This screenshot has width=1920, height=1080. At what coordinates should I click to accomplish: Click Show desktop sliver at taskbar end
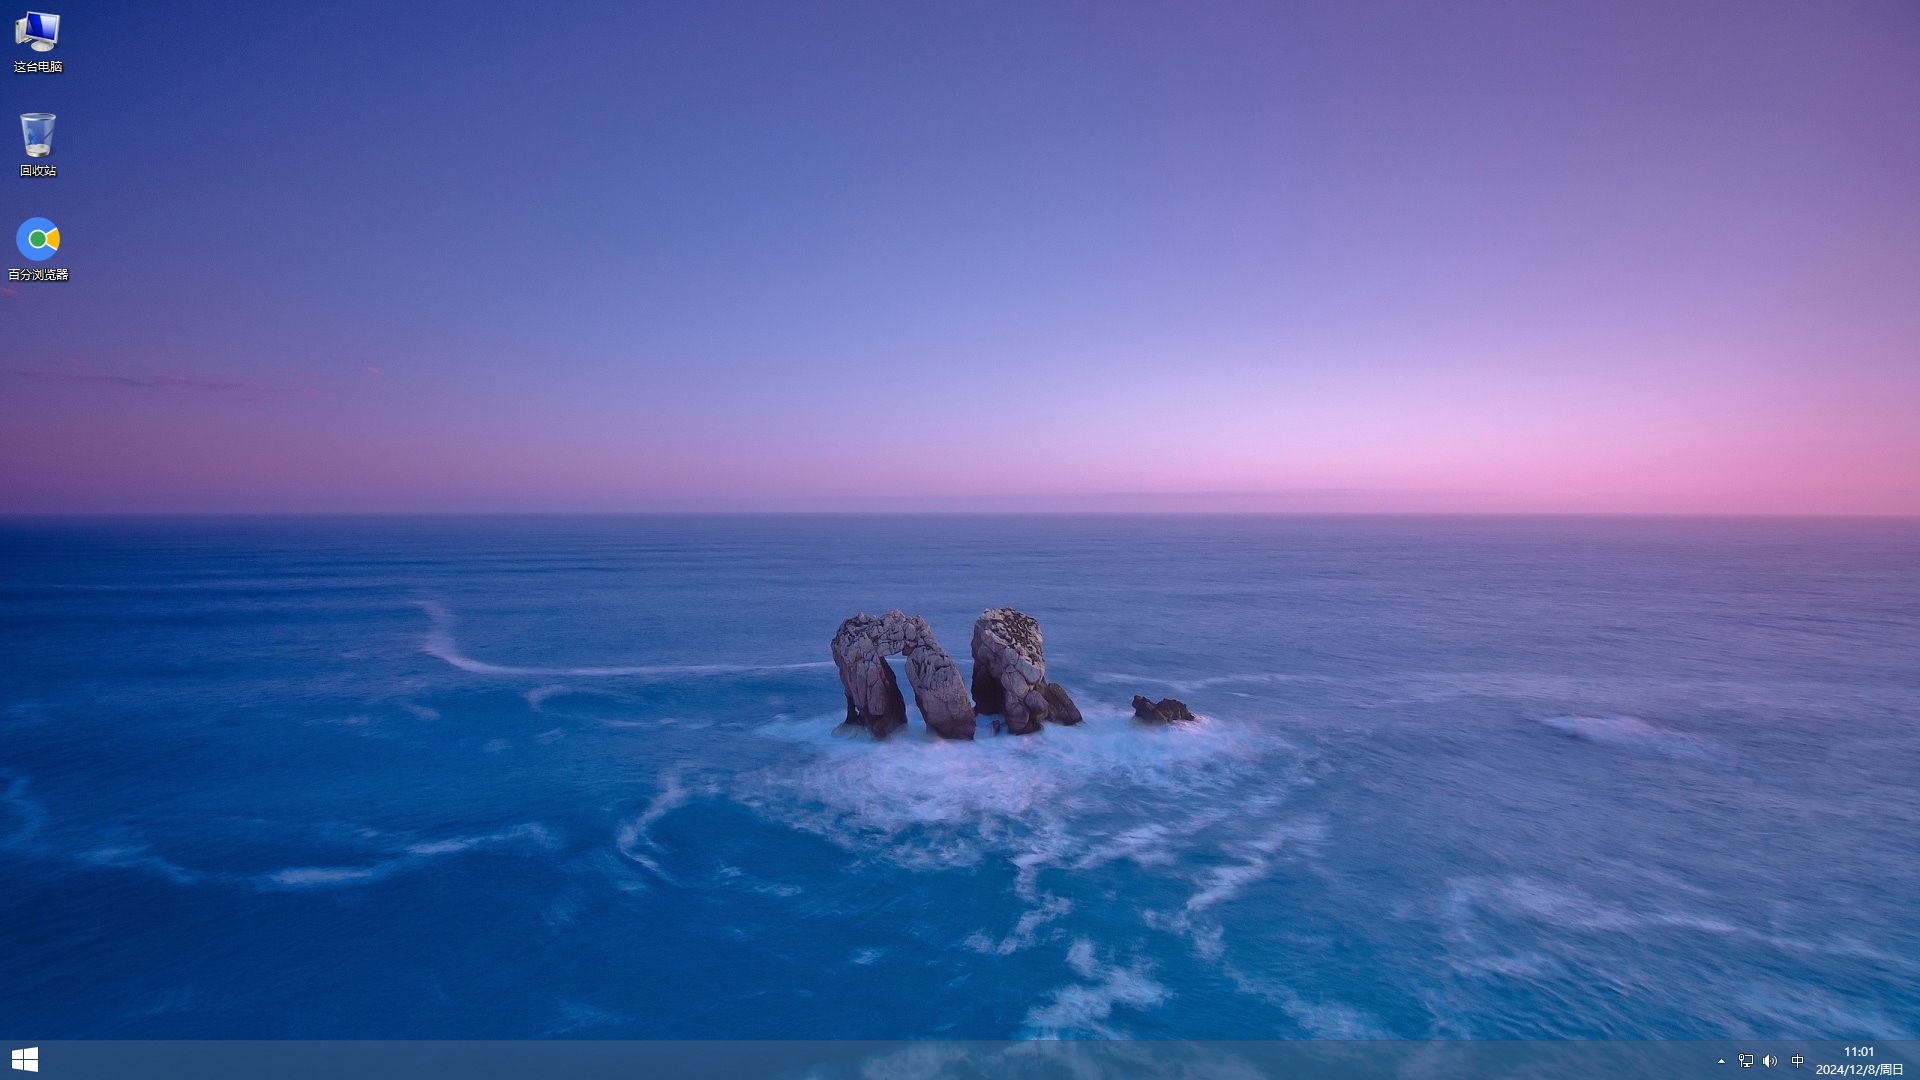pyautogui.click(x=1917, y=1060)
